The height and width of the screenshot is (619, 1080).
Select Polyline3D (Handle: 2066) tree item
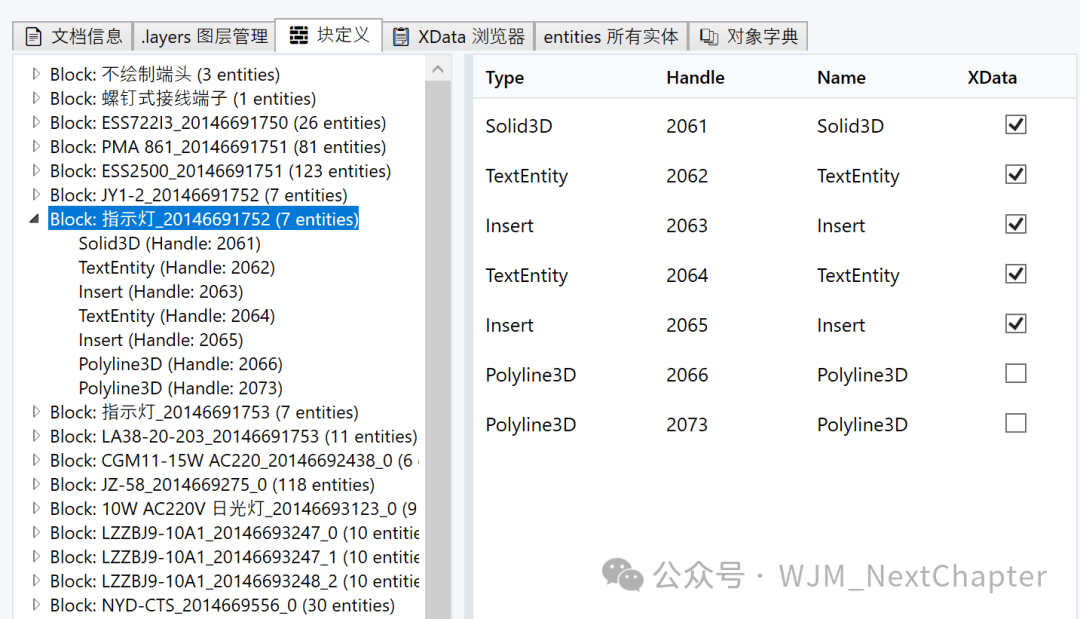[180, 364]
